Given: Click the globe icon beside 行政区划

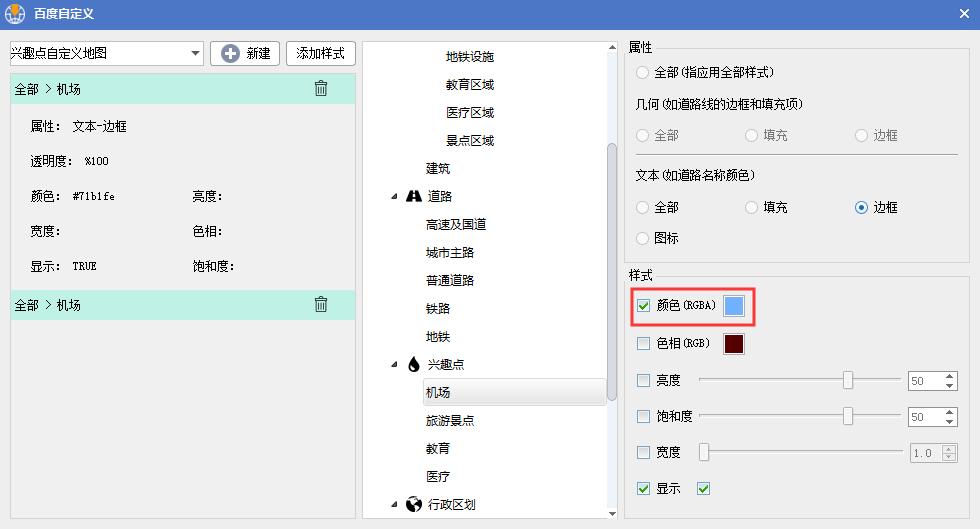Looking at the screenshot, I should pyautogui.click(x=414, y=504).
